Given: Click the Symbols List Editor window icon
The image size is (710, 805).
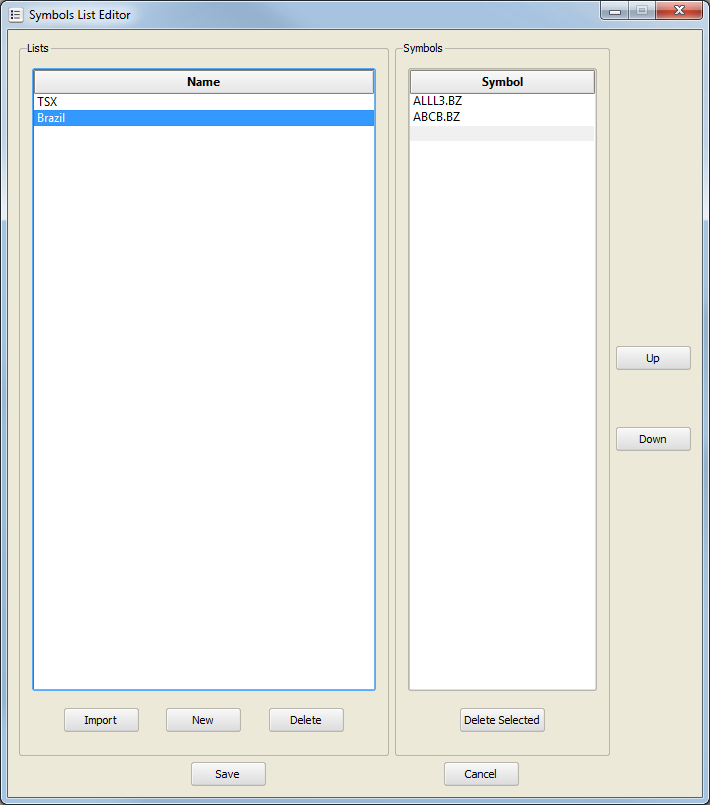Looking at the screenshot, I should 16,15.
